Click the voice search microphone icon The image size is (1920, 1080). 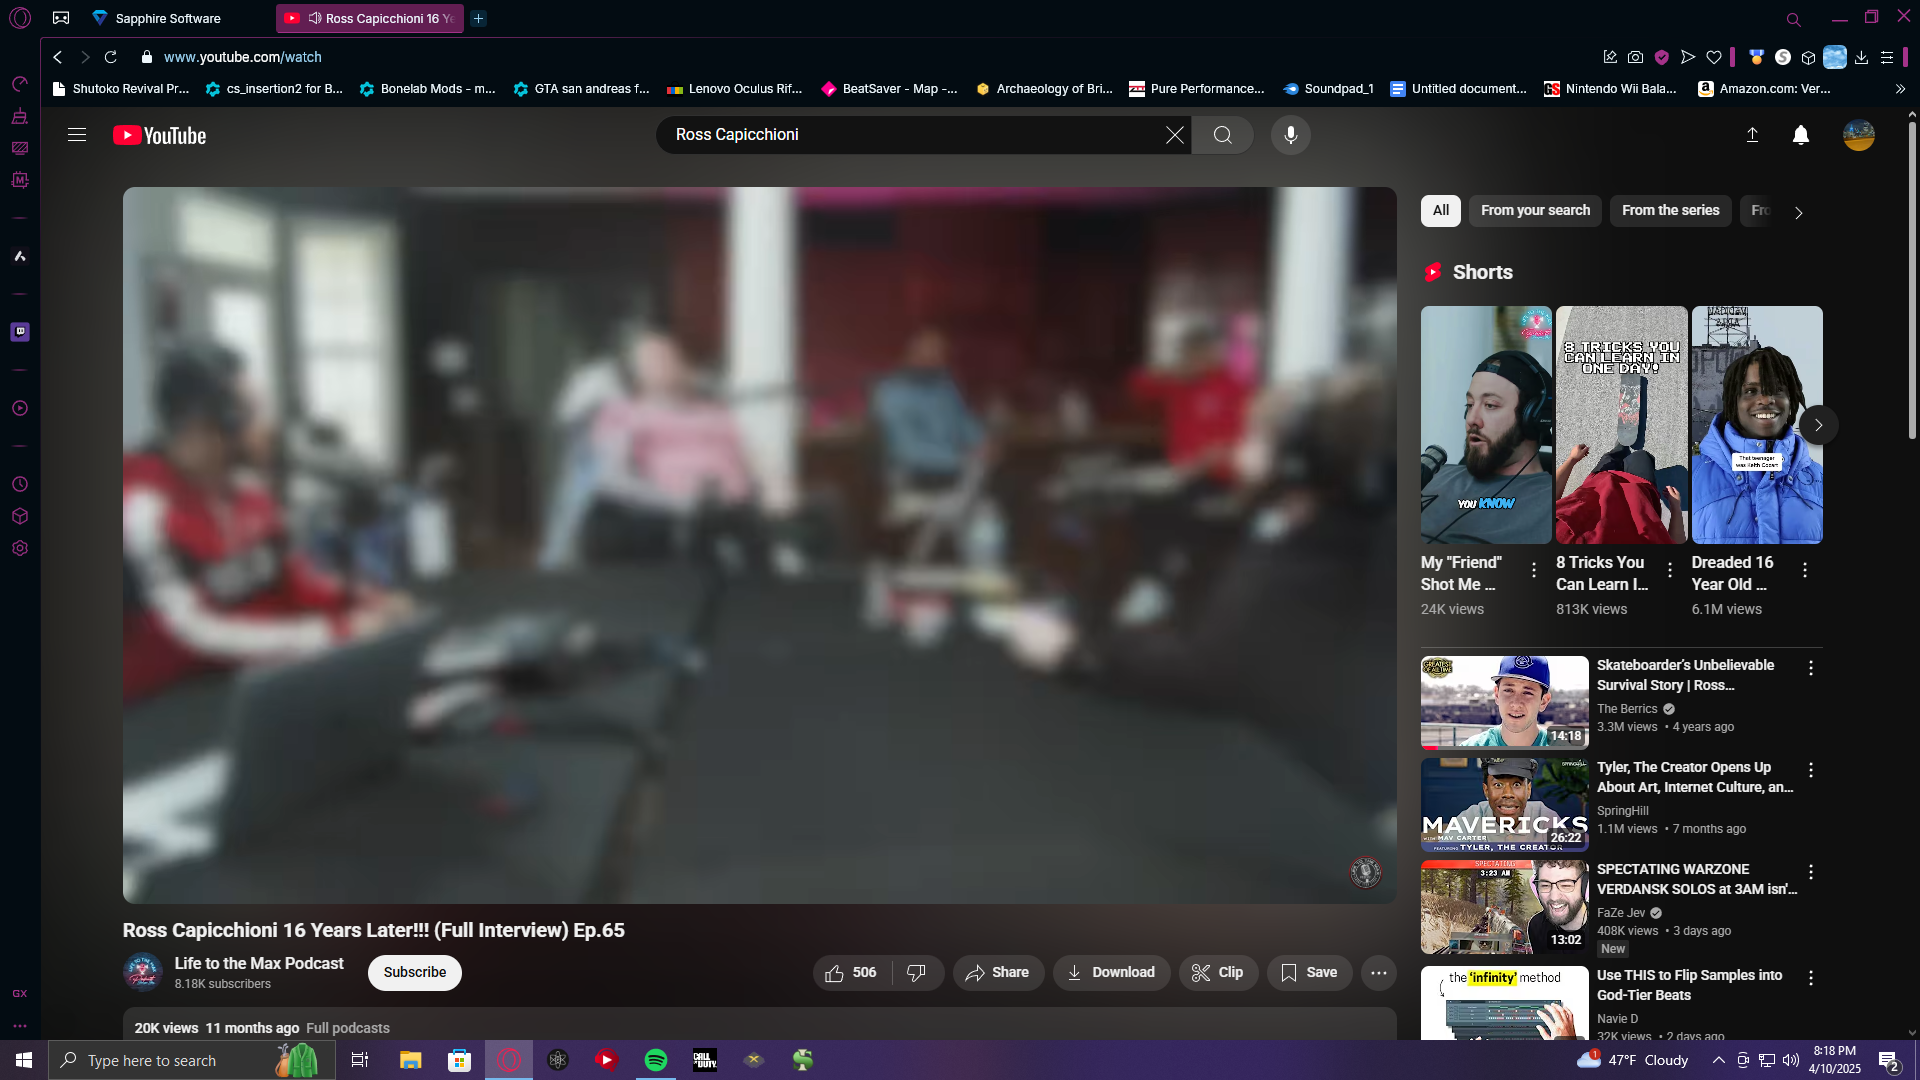pos(1290,135)
